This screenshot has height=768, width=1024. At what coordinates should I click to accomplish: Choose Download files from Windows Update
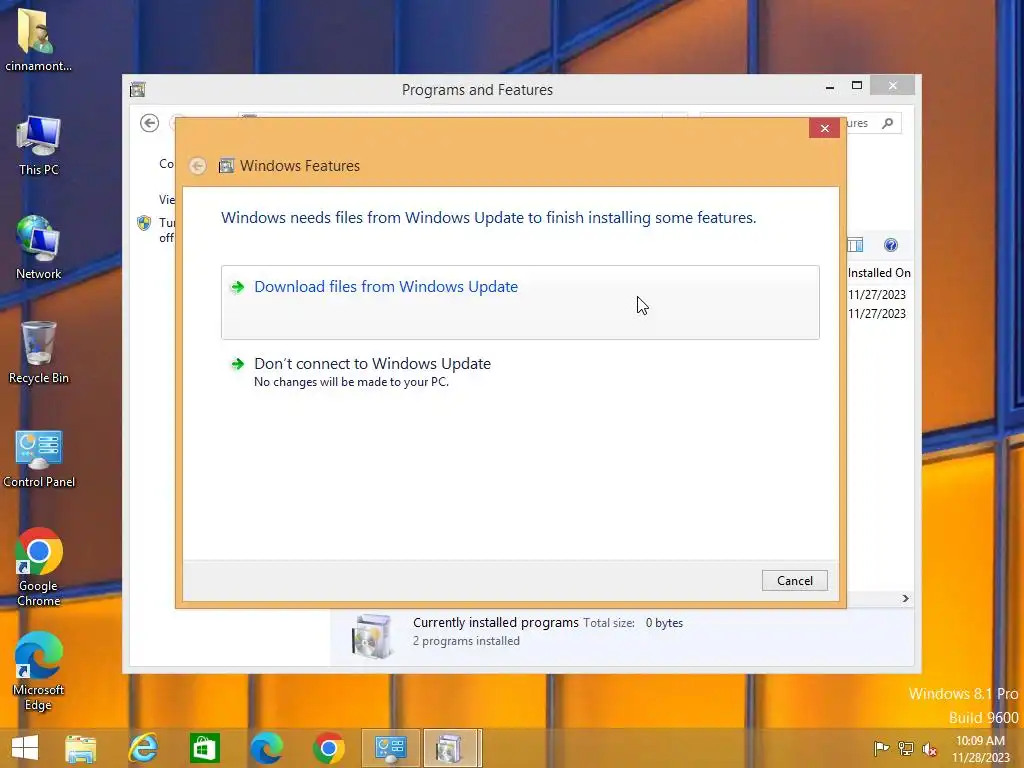point(520,302)
